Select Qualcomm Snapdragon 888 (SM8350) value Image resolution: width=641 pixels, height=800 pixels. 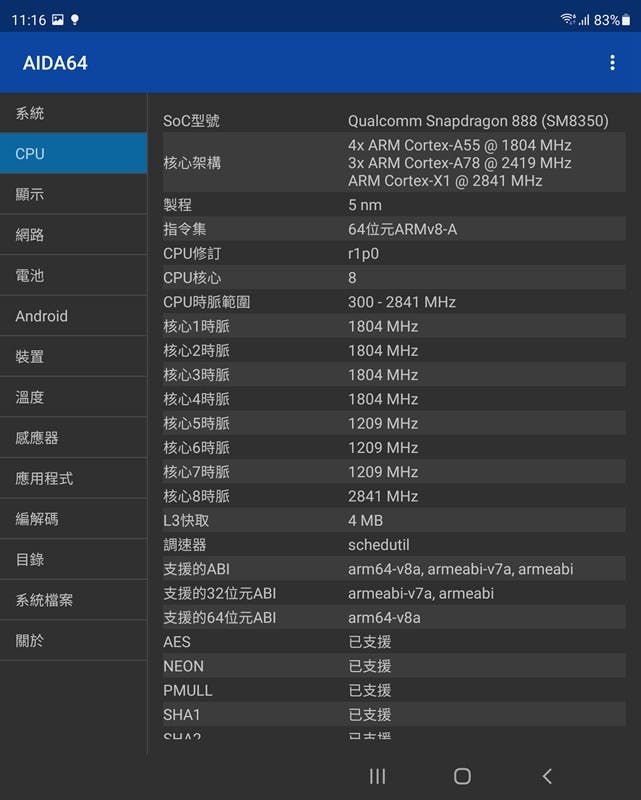click(478, 121)
